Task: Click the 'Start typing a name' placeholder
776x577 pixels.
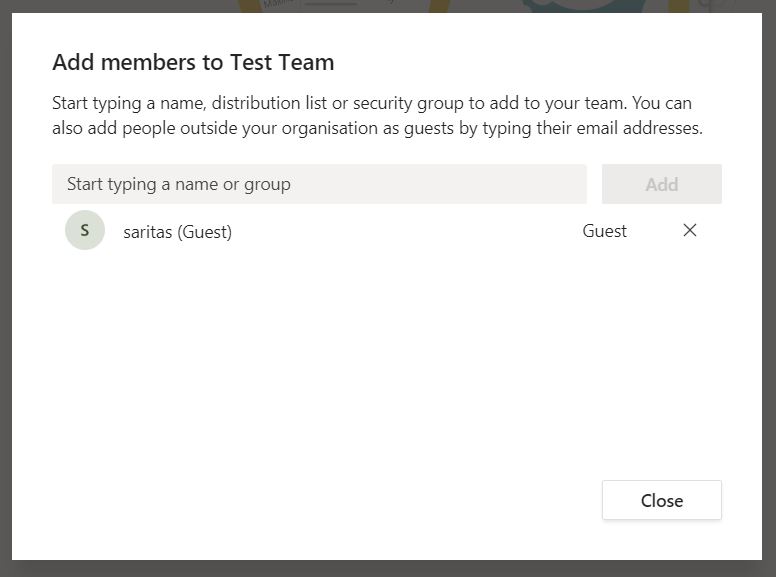Action: point(179,184)
